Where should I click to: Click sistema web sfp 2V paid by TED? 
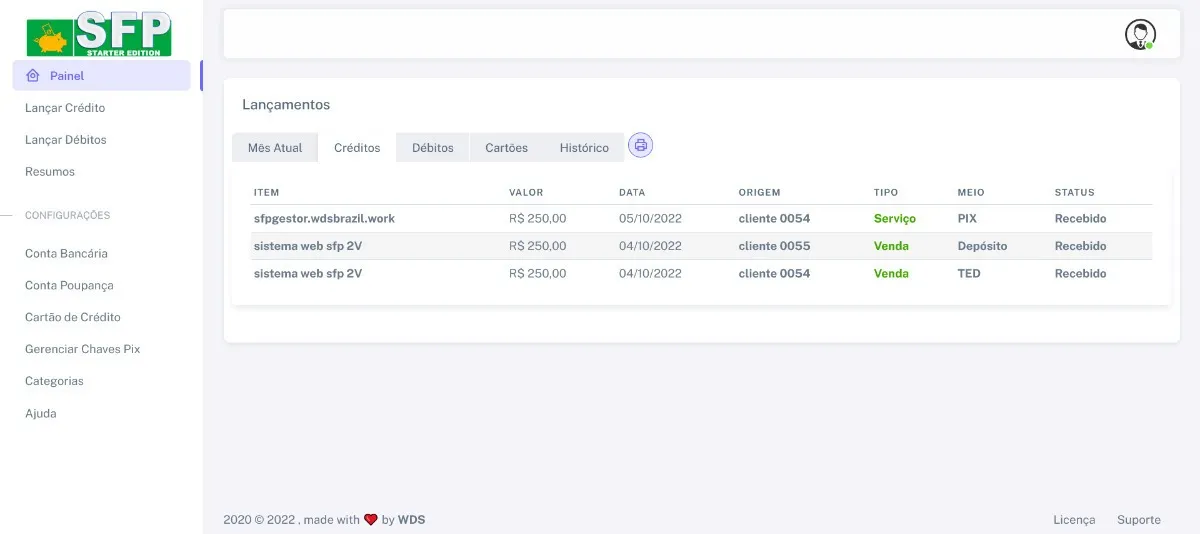(308, 273)
